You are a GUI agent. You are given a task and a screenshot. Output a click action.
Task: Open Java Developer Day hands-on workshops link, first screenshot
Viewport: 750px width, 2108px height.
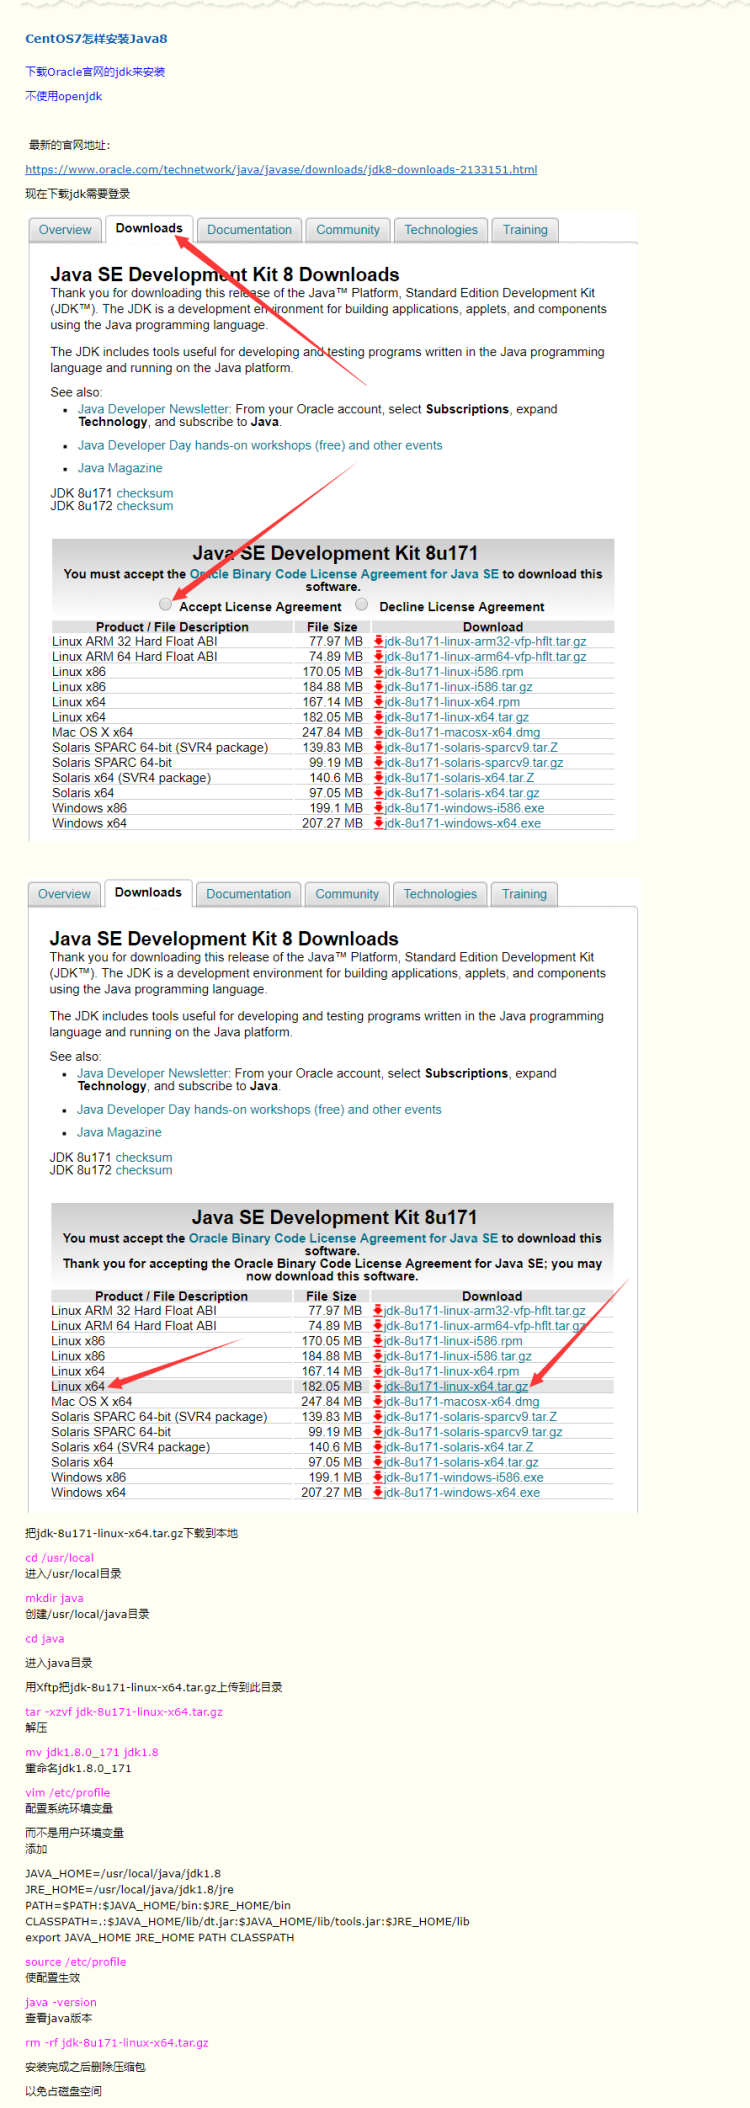click(x=260, y=446)
